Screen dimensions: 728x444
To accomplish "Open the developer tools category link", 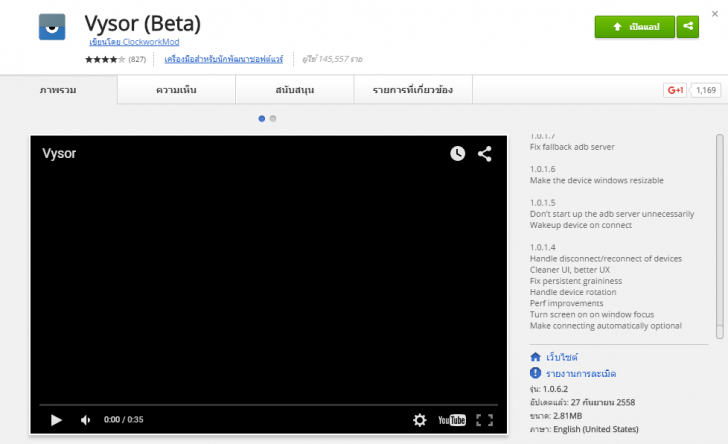I will point(223,59).
